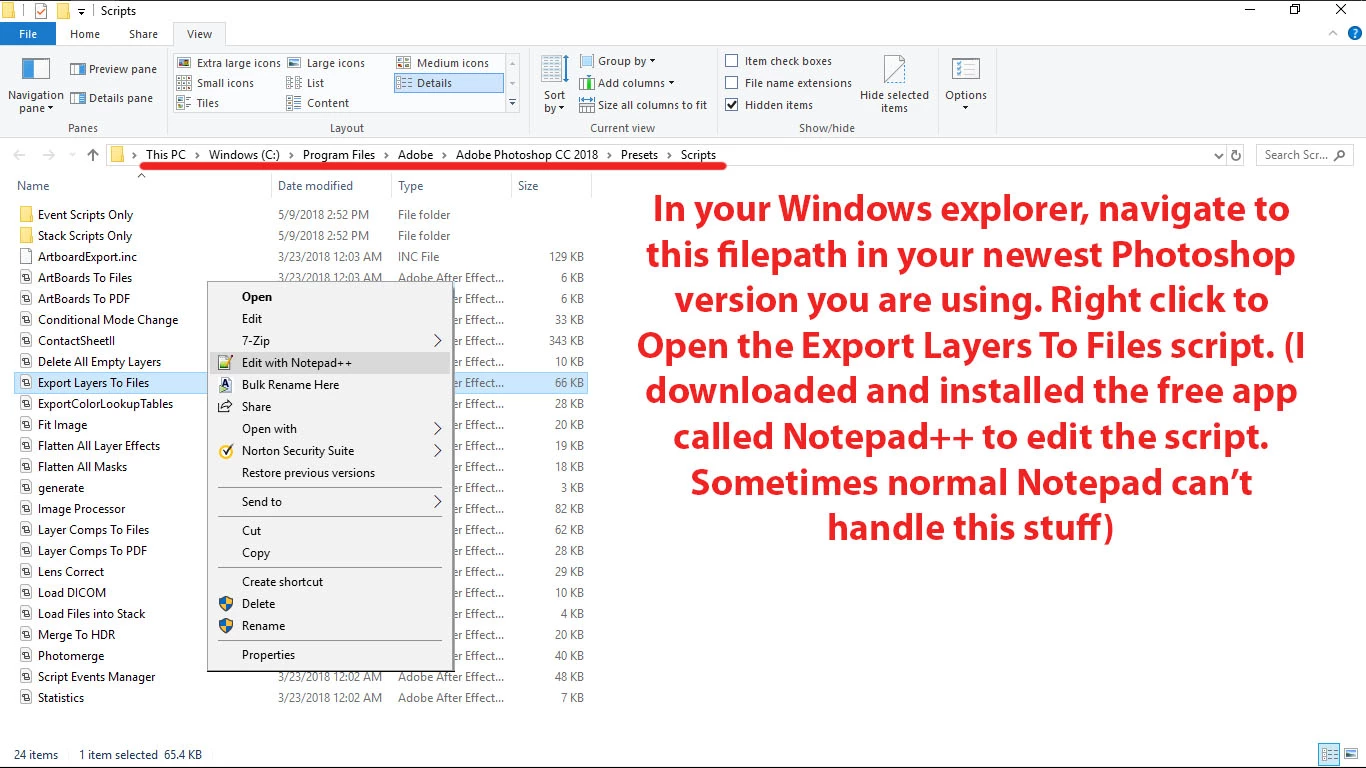This screenshot has width=1366, height=768.
Task: Switch to Content layout
Action: pos(318,103)
